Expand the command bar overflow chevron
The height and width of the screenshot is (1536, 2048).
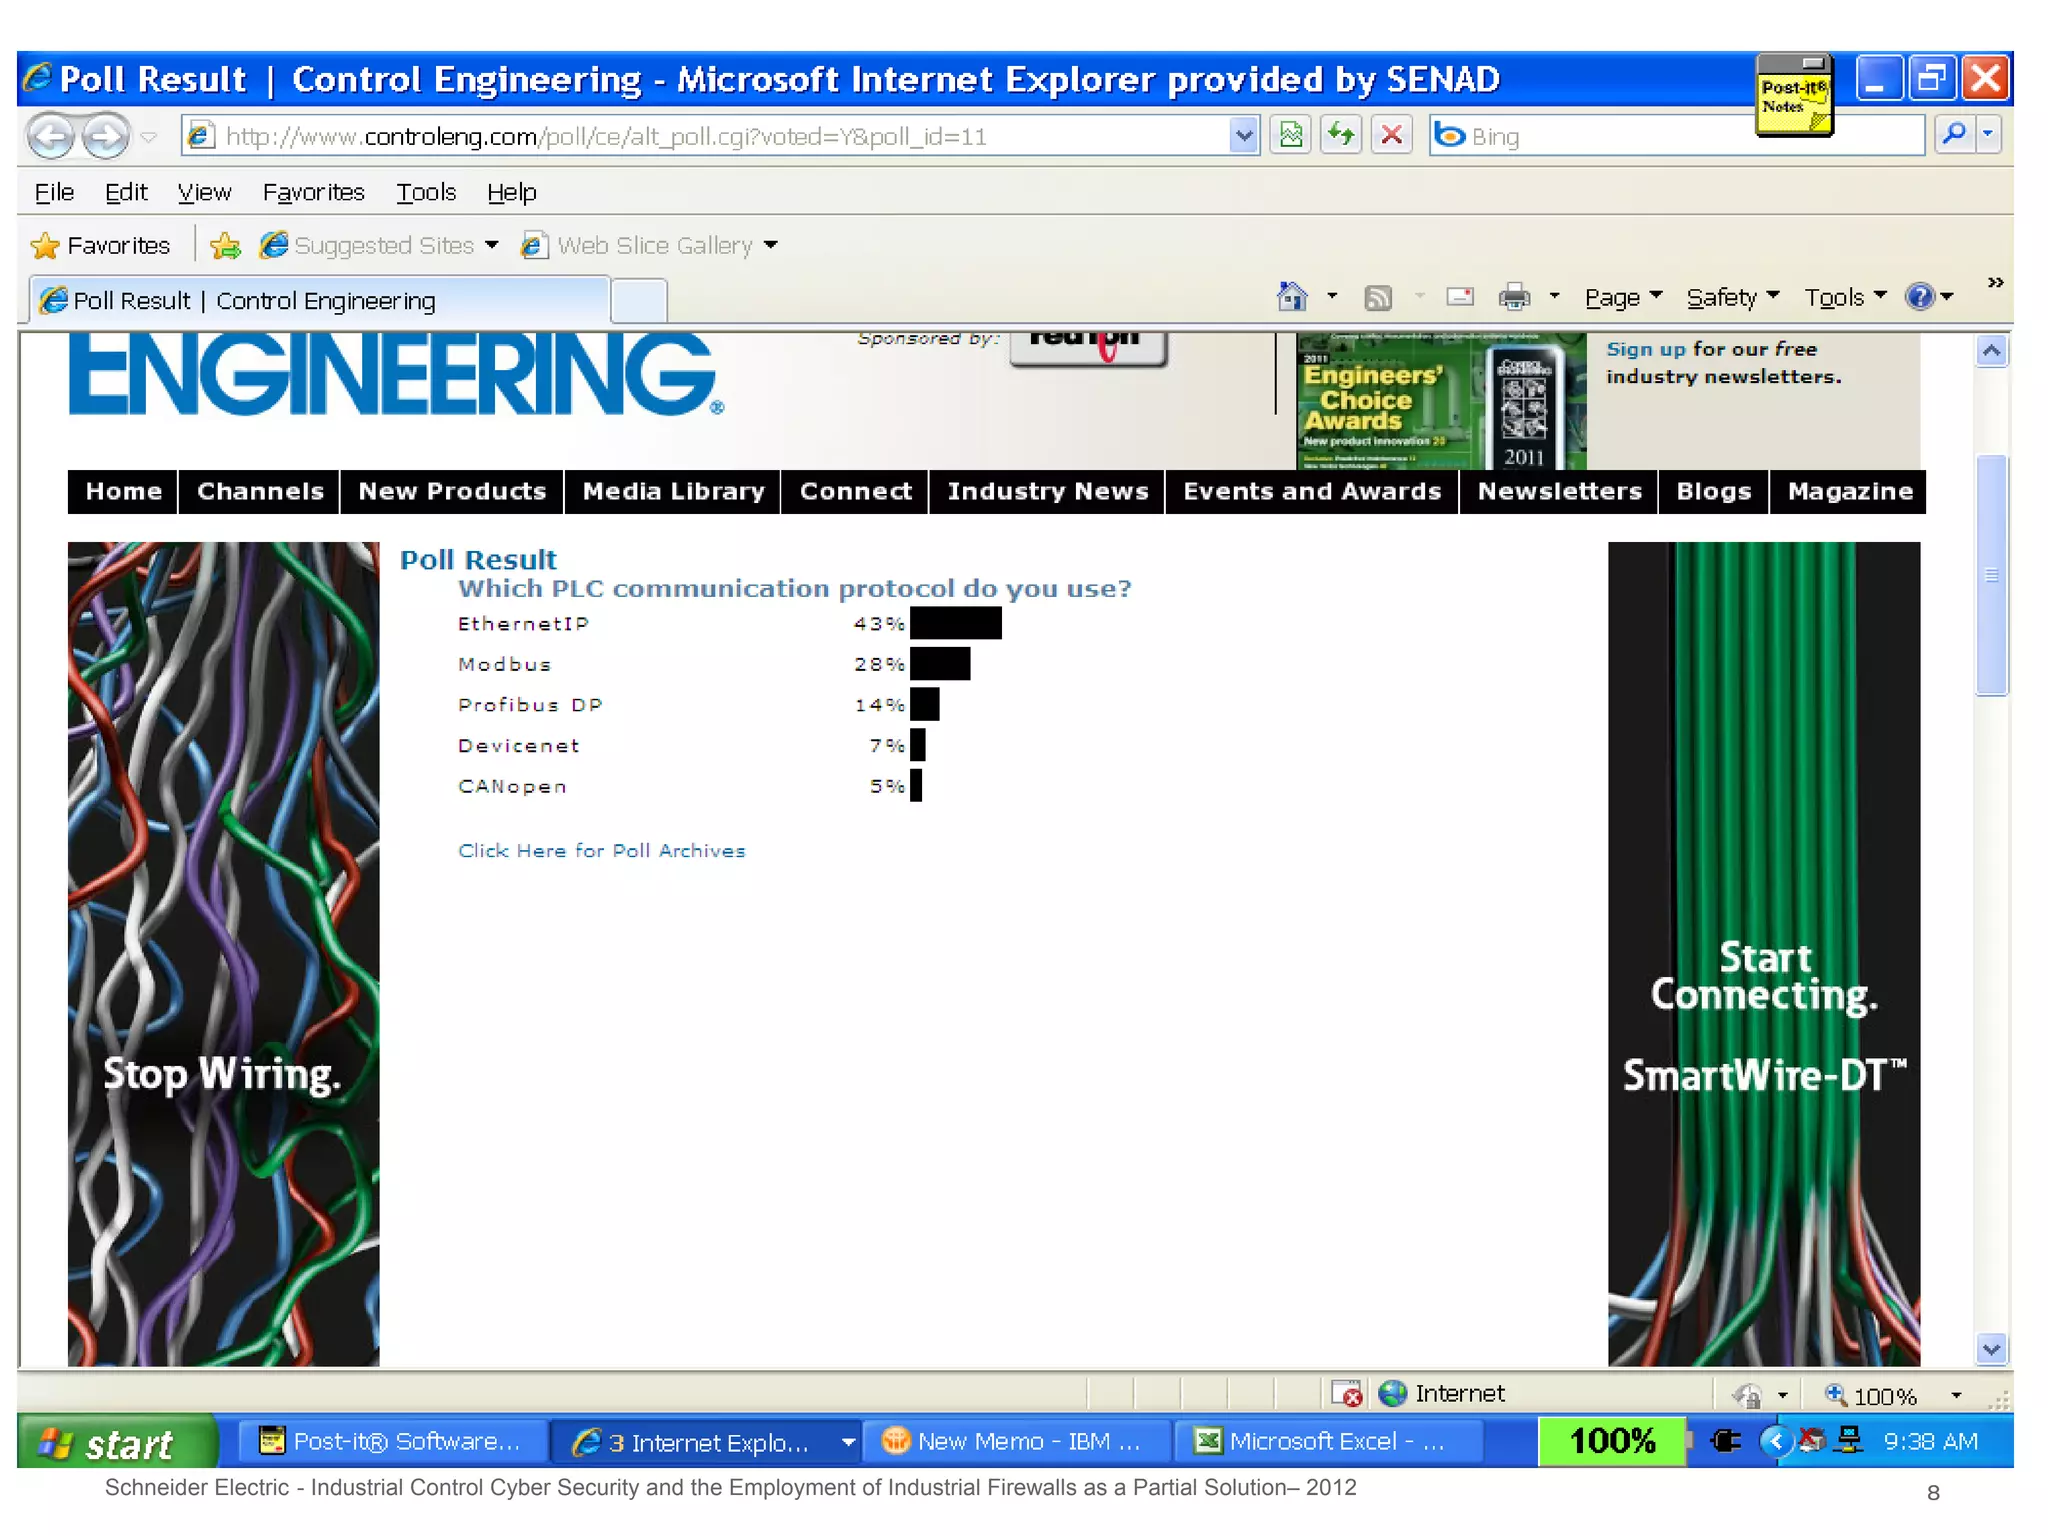click(1995, 283)
